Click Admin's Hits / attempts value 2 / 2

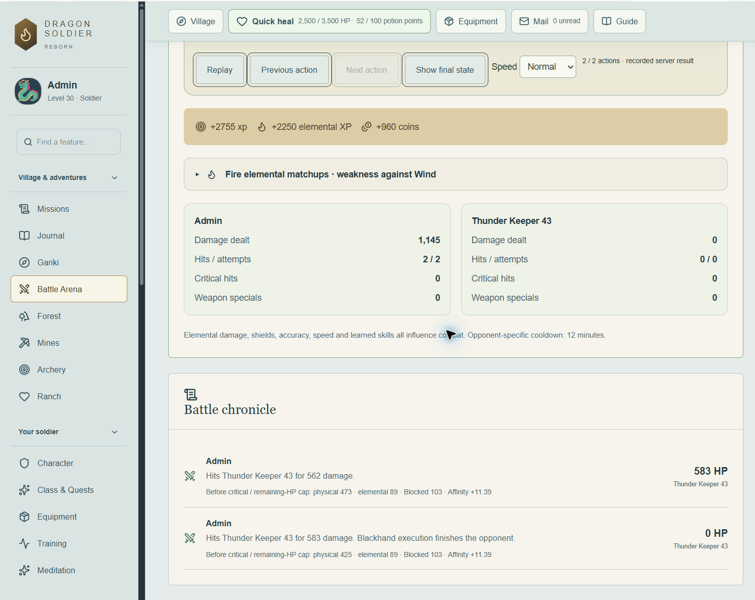coord(431,259)
